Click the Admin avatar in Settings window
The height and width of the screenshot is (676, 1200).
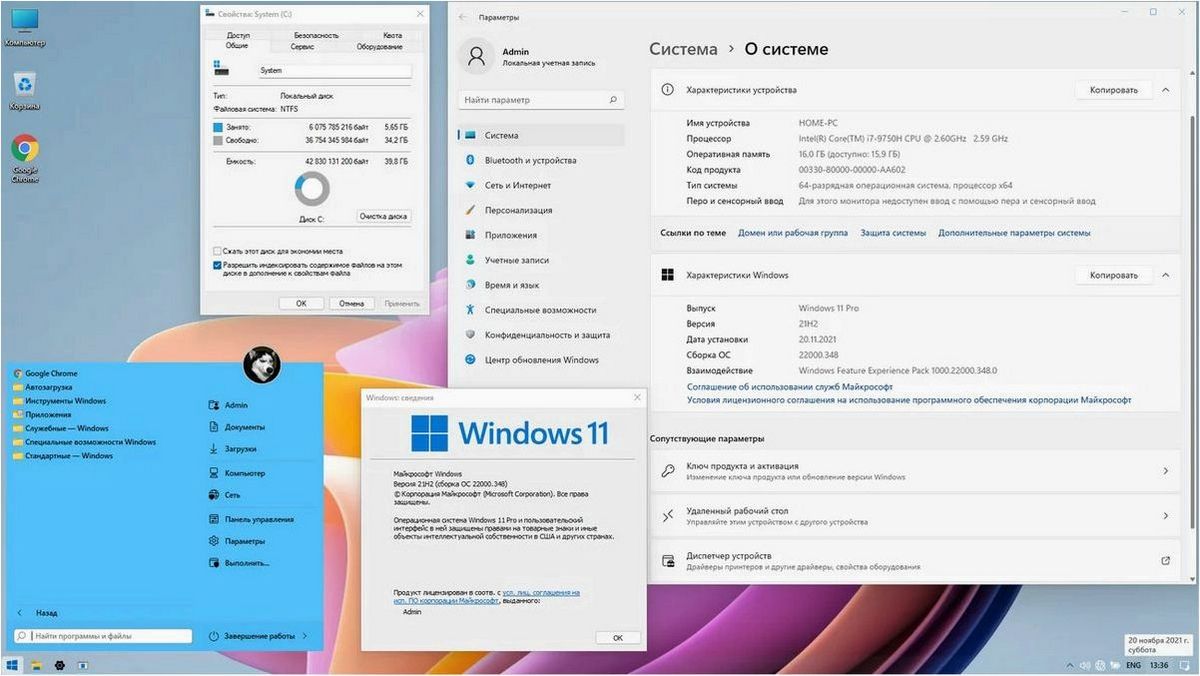point(477,56)
